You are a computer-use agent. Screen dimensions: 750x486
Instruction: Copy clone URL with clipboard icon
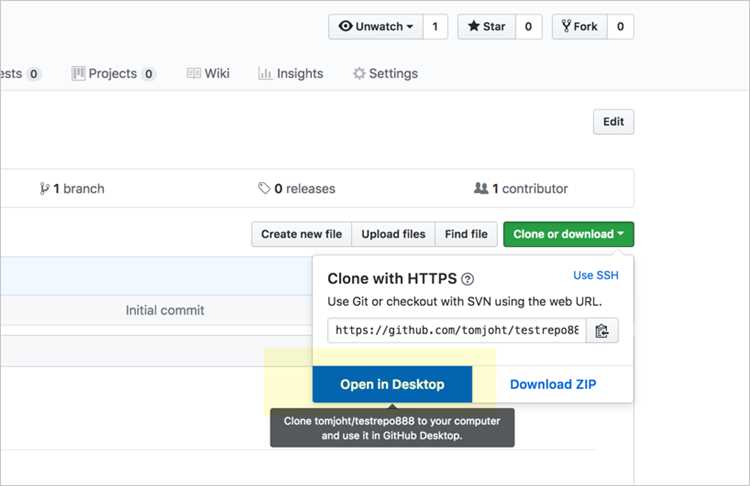click(x=602, y=330)
